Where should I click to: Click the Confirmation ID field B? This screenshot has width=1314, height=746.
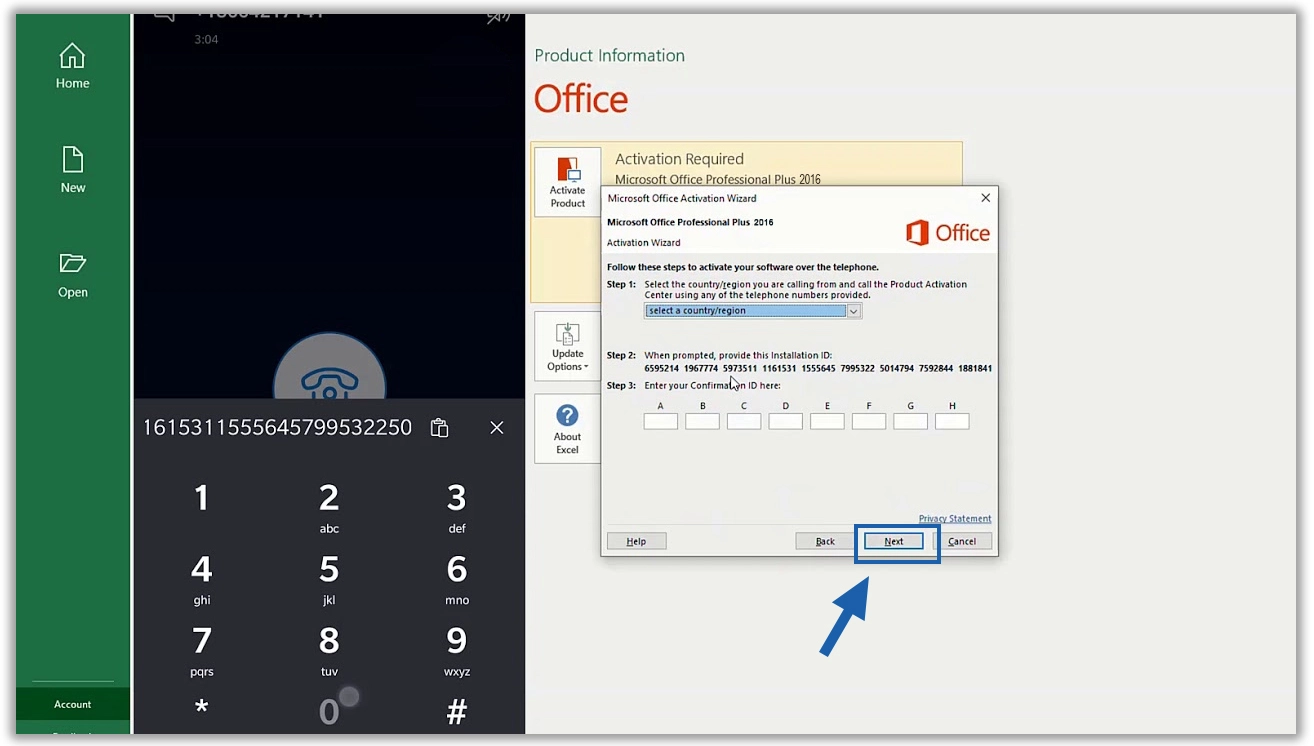[x=702, y=421]
